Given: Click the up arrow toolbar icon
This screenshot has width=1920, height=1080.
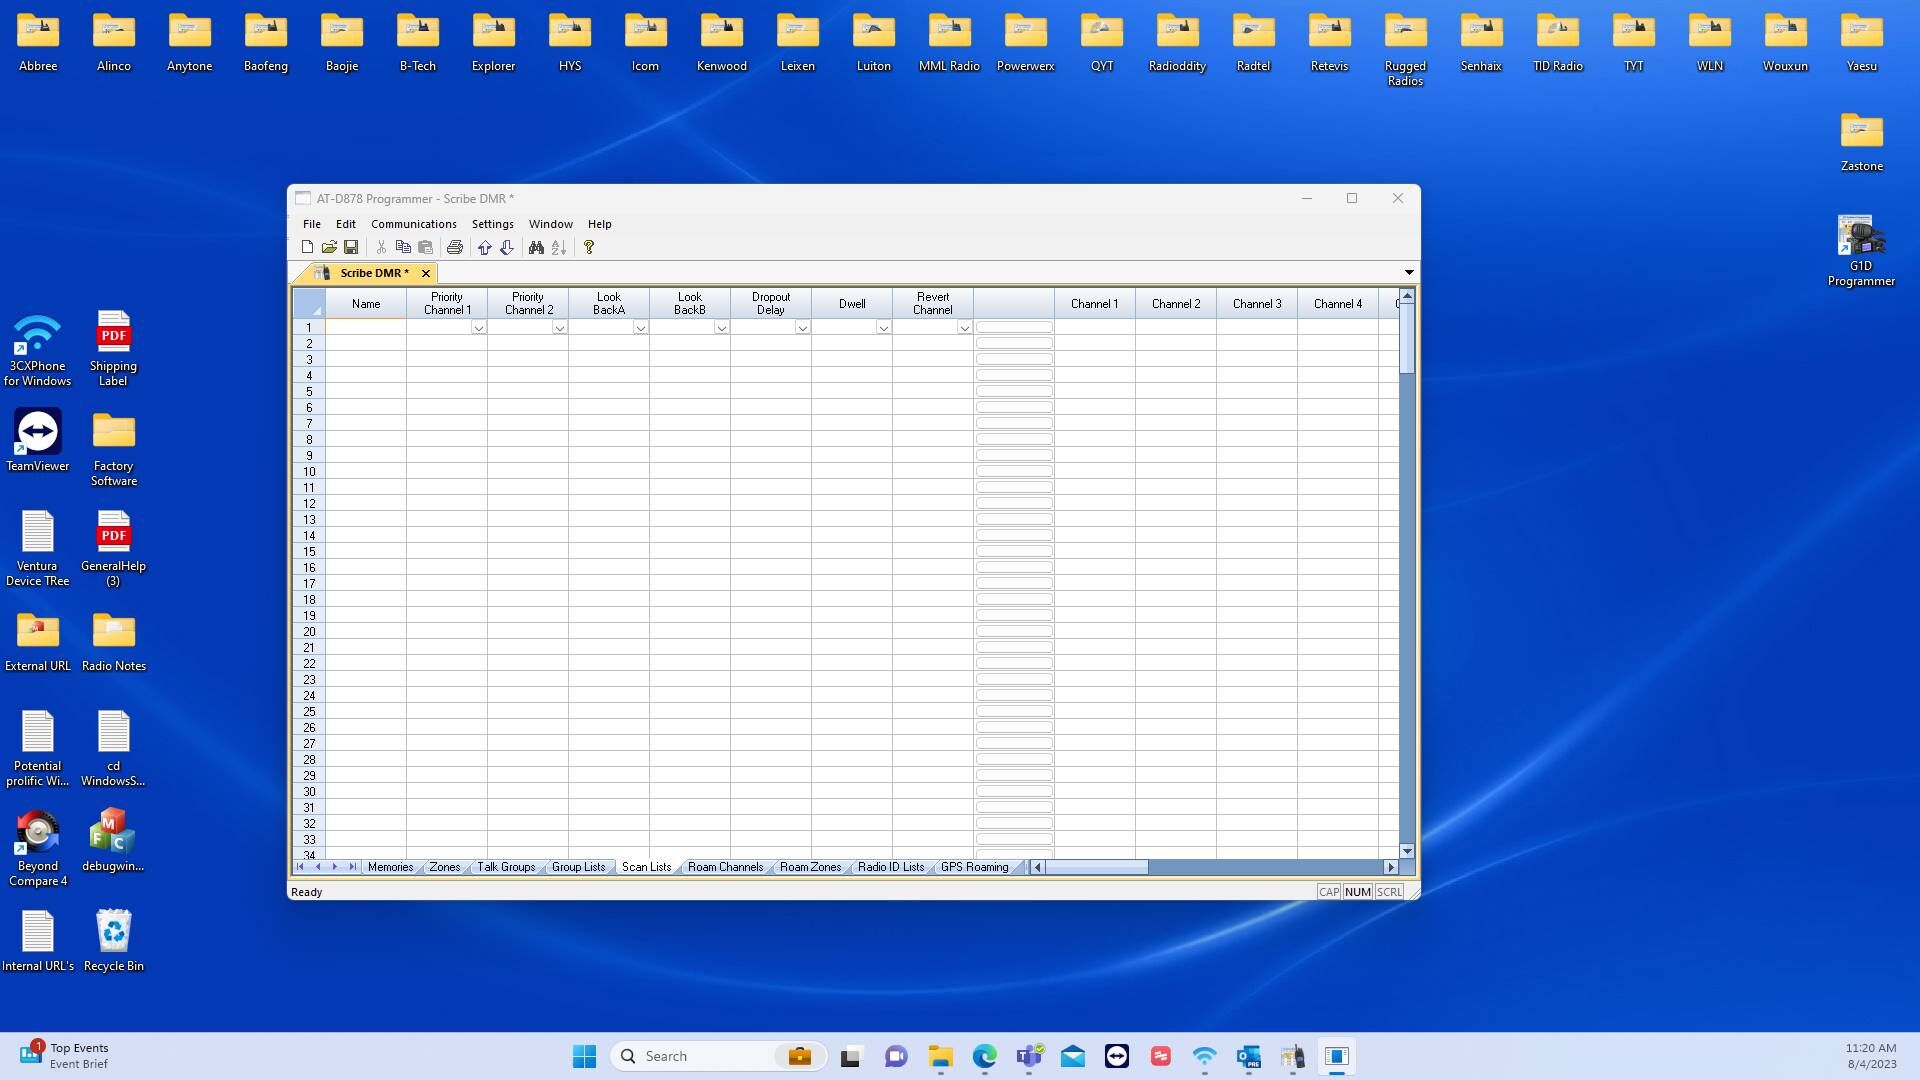Looking at the screenshot, I should (x=485, y=247).
